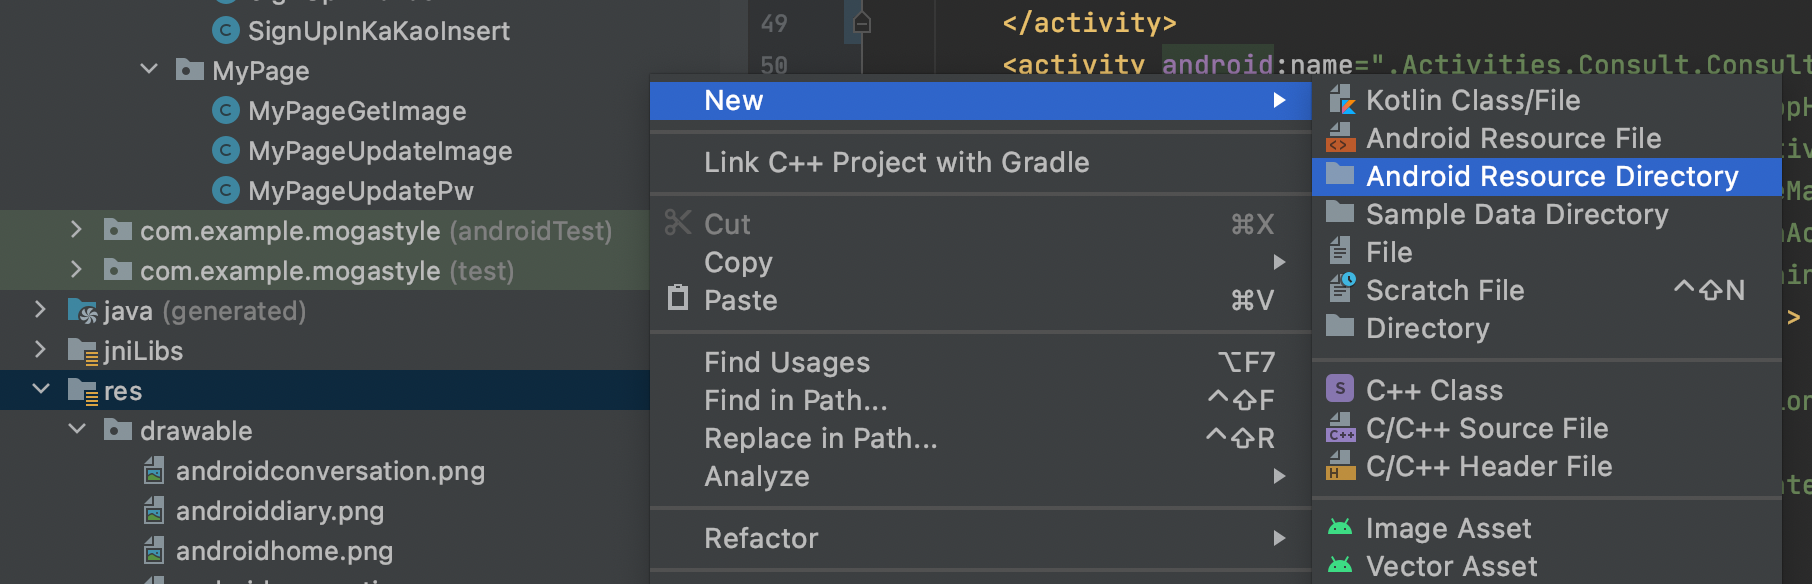
Task: Click the Scratch File icon
Action: [1340, 290]
